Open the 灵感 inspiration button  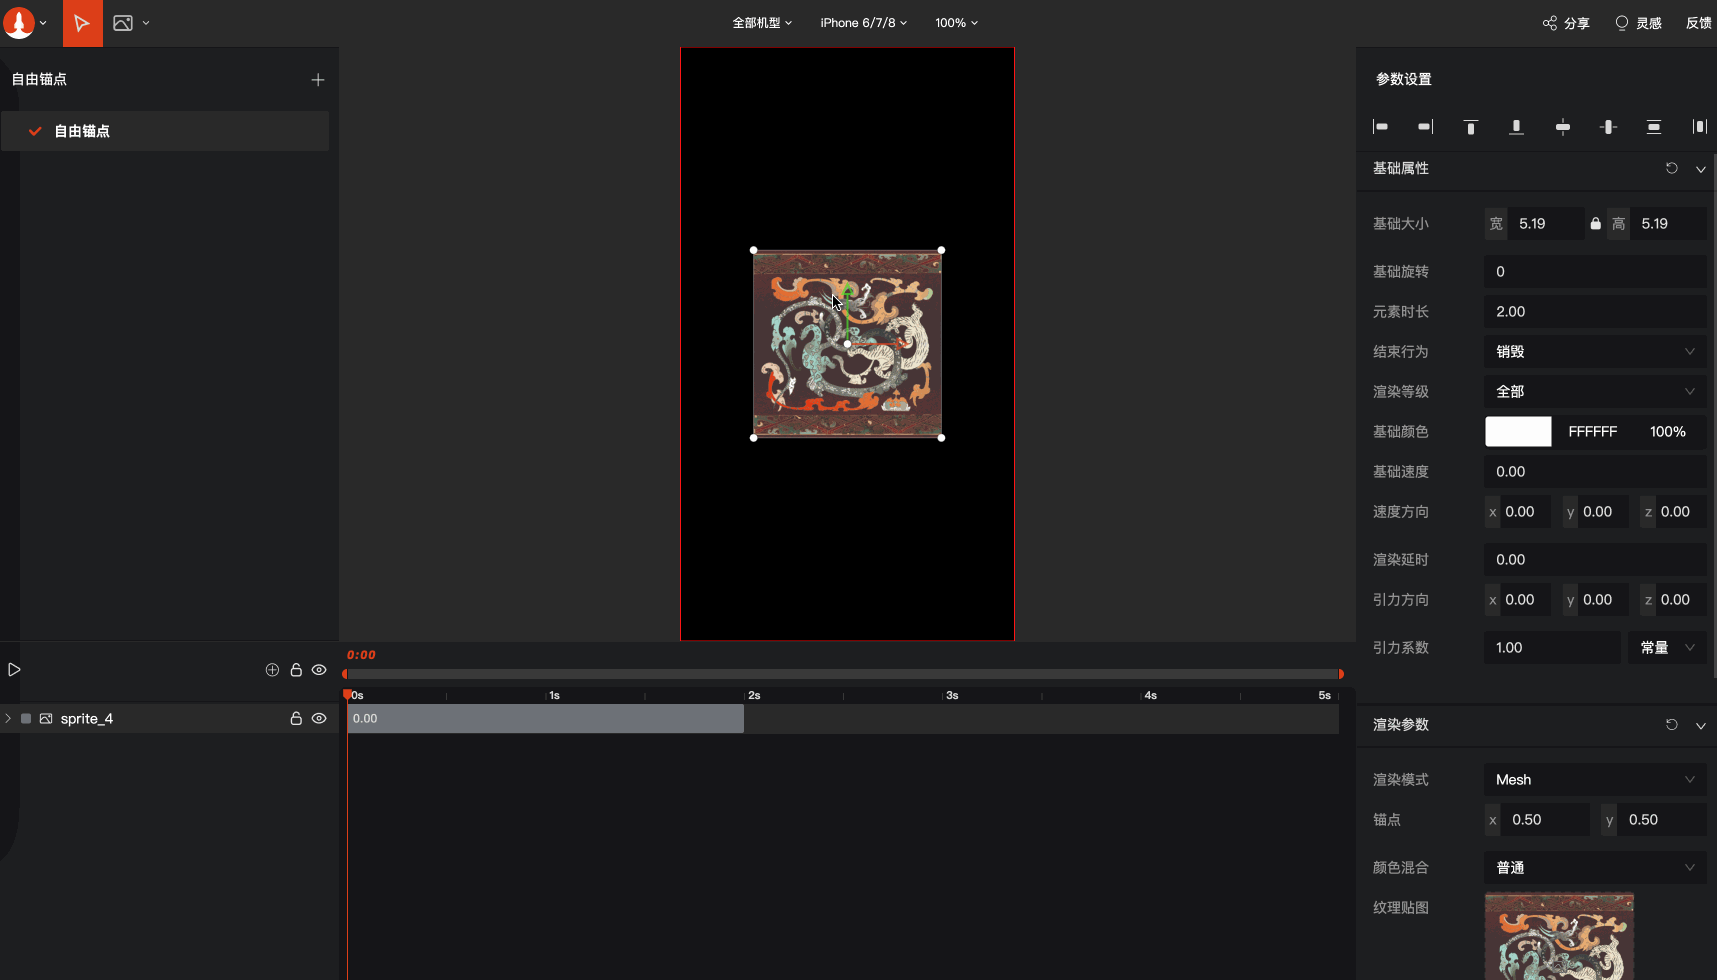click(x=1638, y=23)
